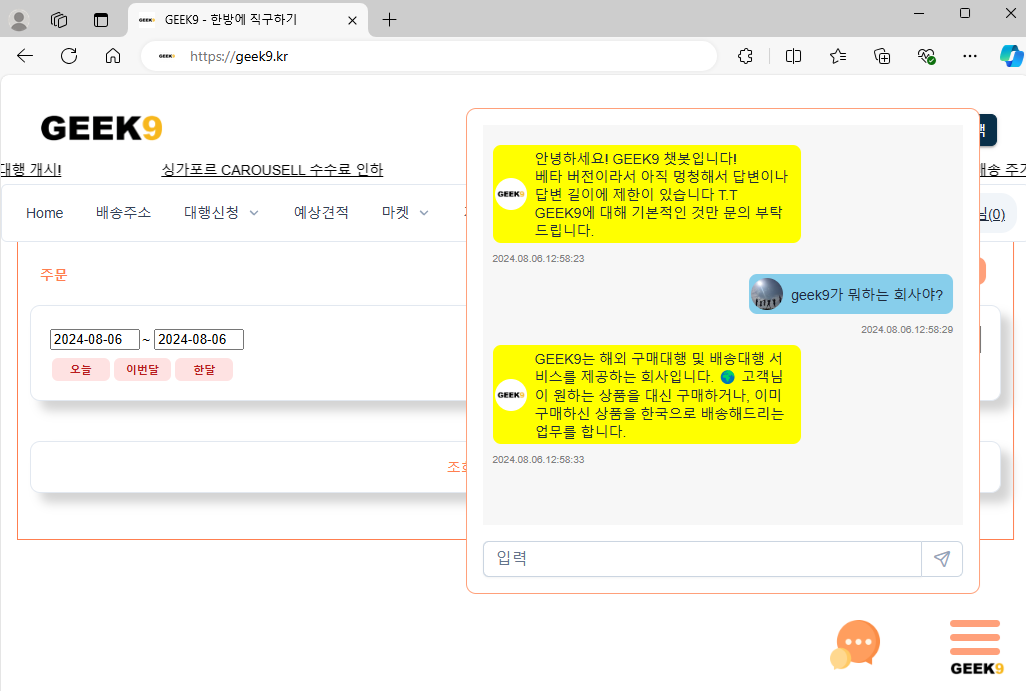The width and height of the screenshot is (1026, 691).
Task: Select the 오늘 date filter button
Action: 81,370
